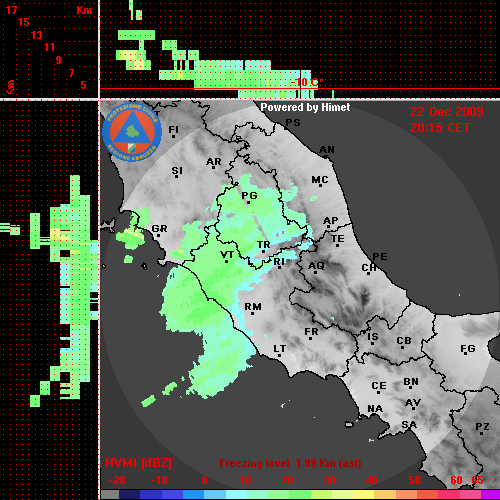
Task: Click the '65' dBZ scale value
Action: tap(477, 480)
